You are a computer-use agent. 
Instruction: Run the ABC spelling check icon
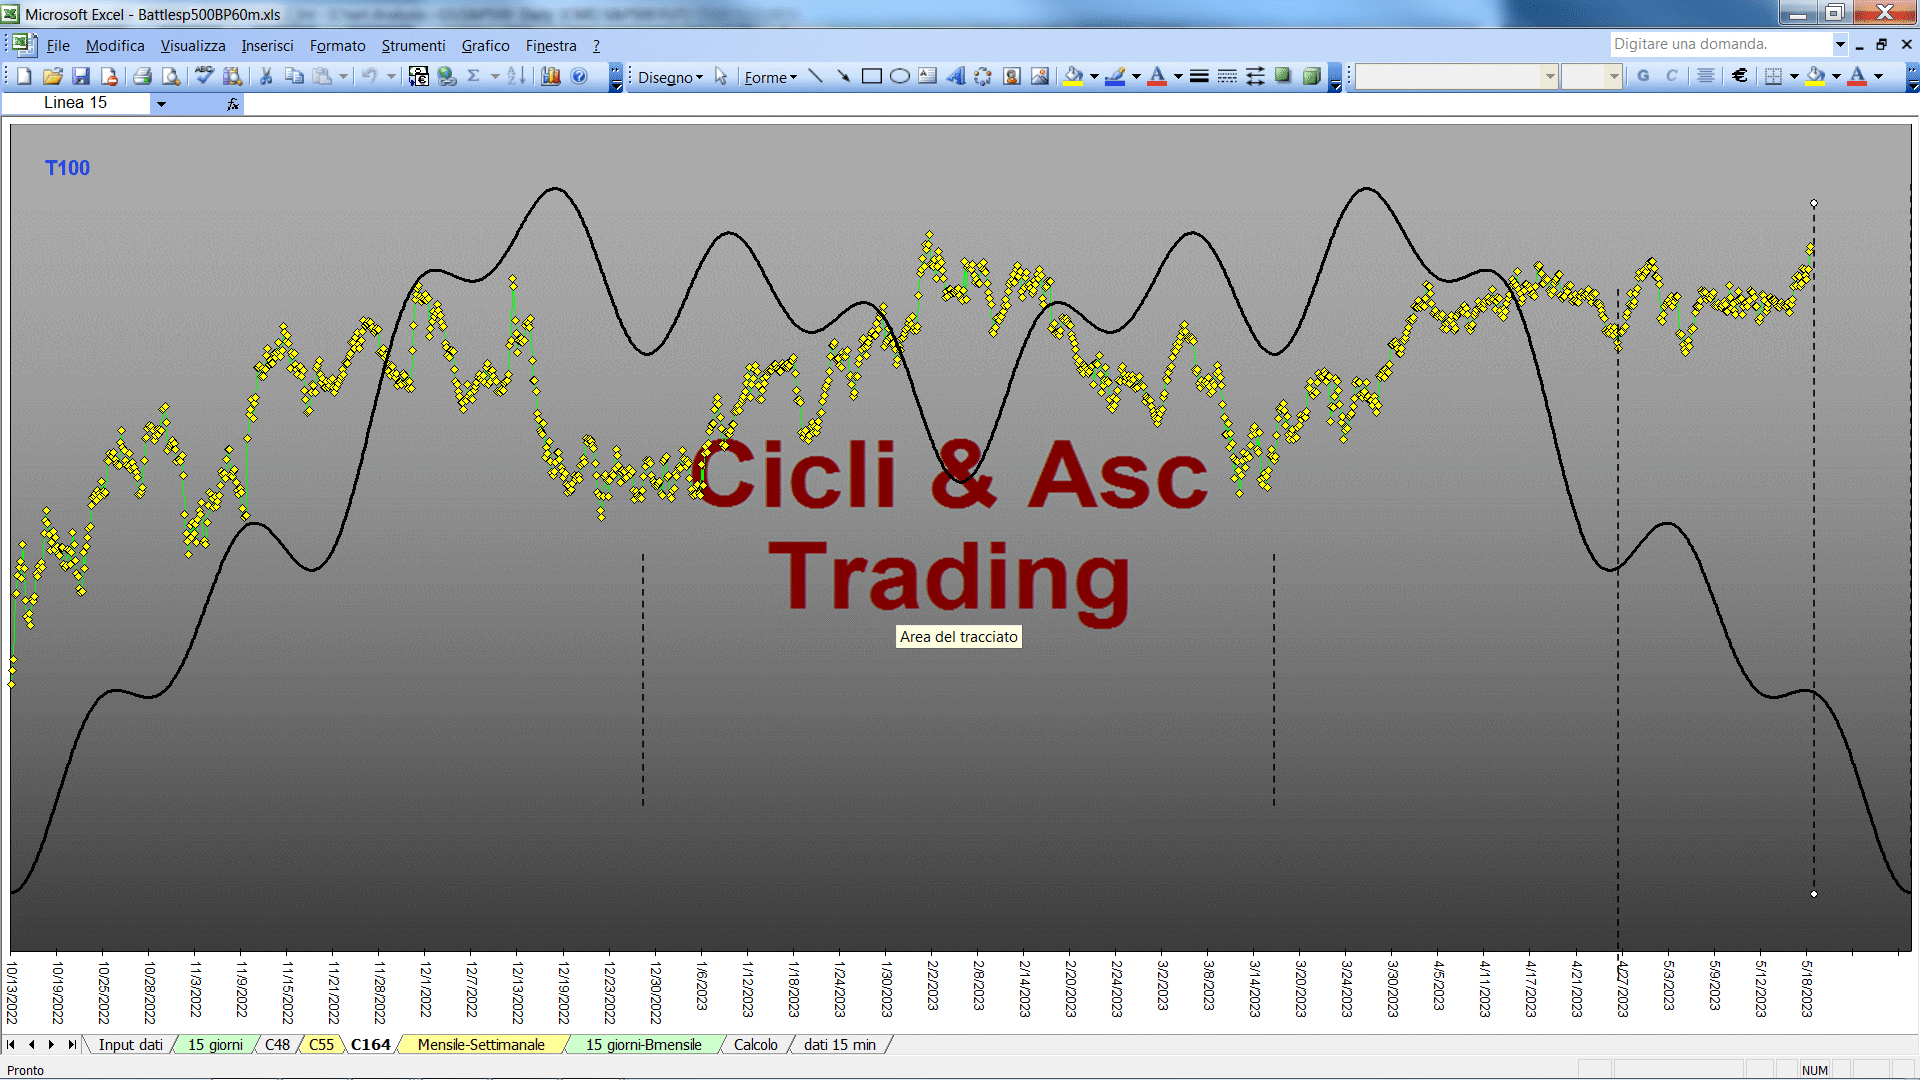point(204,77)
